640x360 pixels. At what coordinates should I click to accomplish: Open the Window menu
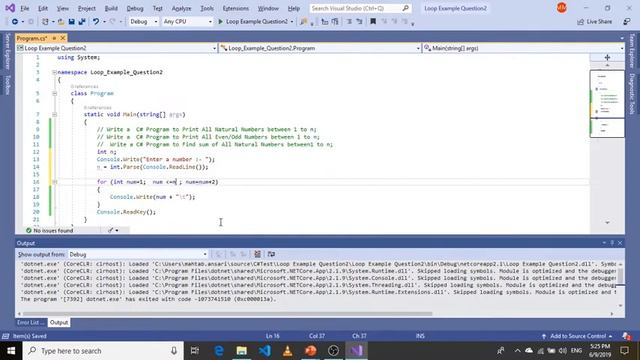click(268, 8)
